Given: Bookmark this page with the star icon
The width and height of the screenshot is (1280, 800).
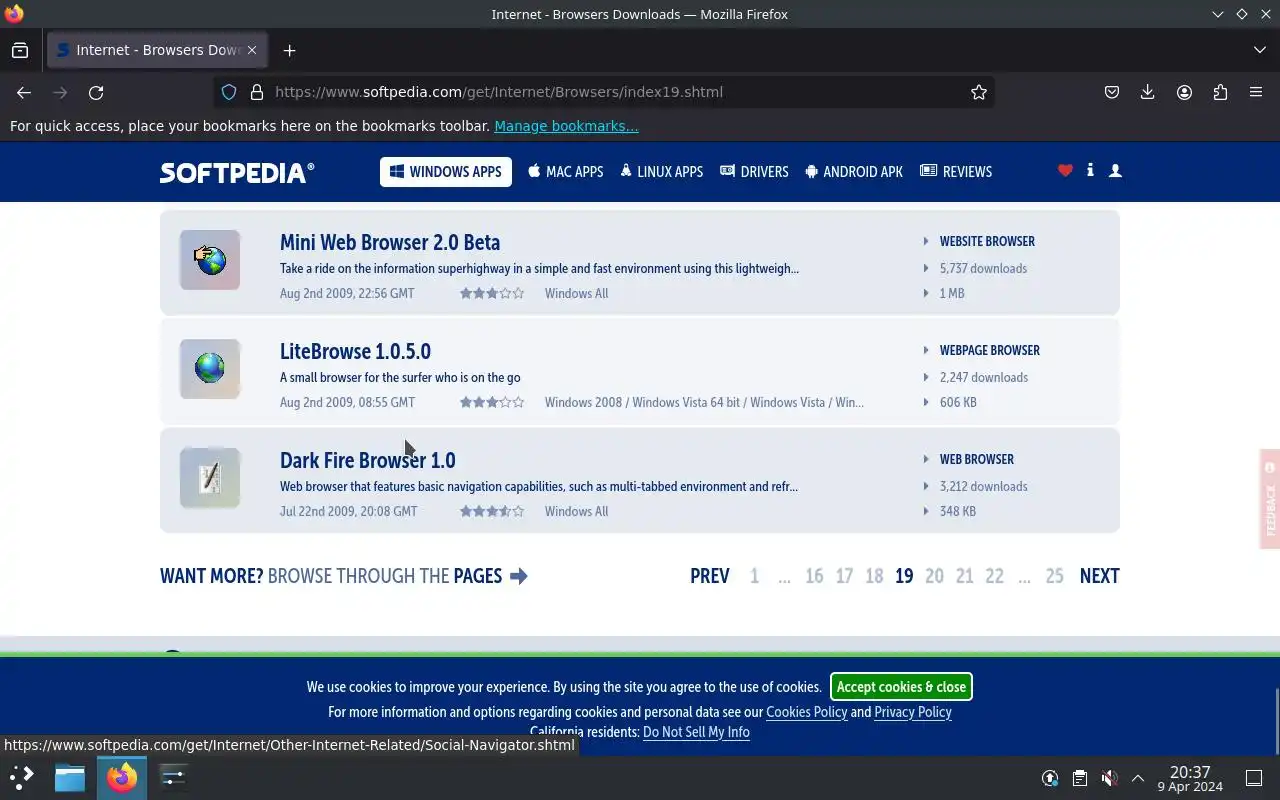Looking at the screenshot, I should [979, 92].
